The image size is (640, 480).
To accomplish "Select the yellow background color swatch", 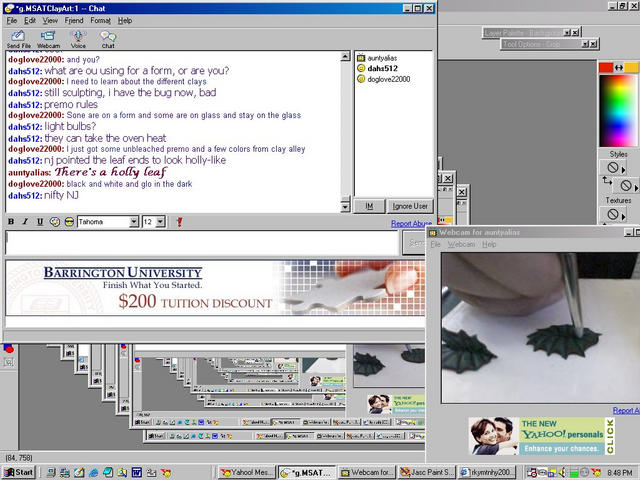I will 631,67.
